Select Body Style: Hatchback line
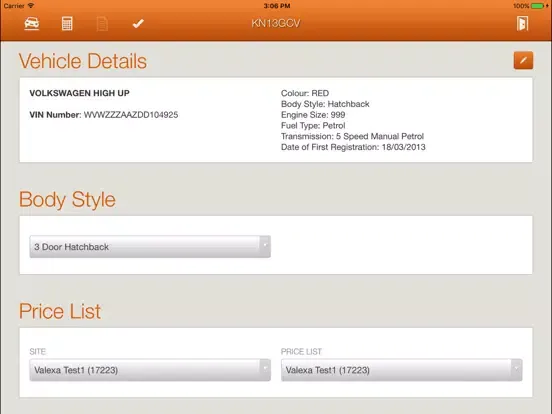The image size is (552, 414). pos(325,104)
